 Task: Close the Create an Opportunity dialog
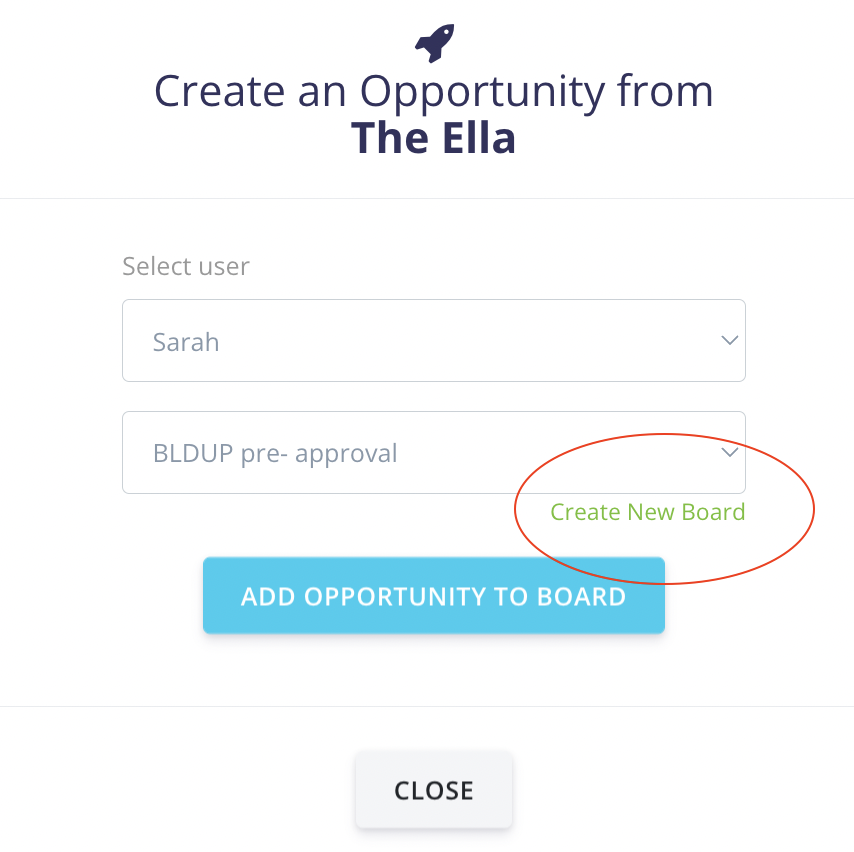(433, 790)
